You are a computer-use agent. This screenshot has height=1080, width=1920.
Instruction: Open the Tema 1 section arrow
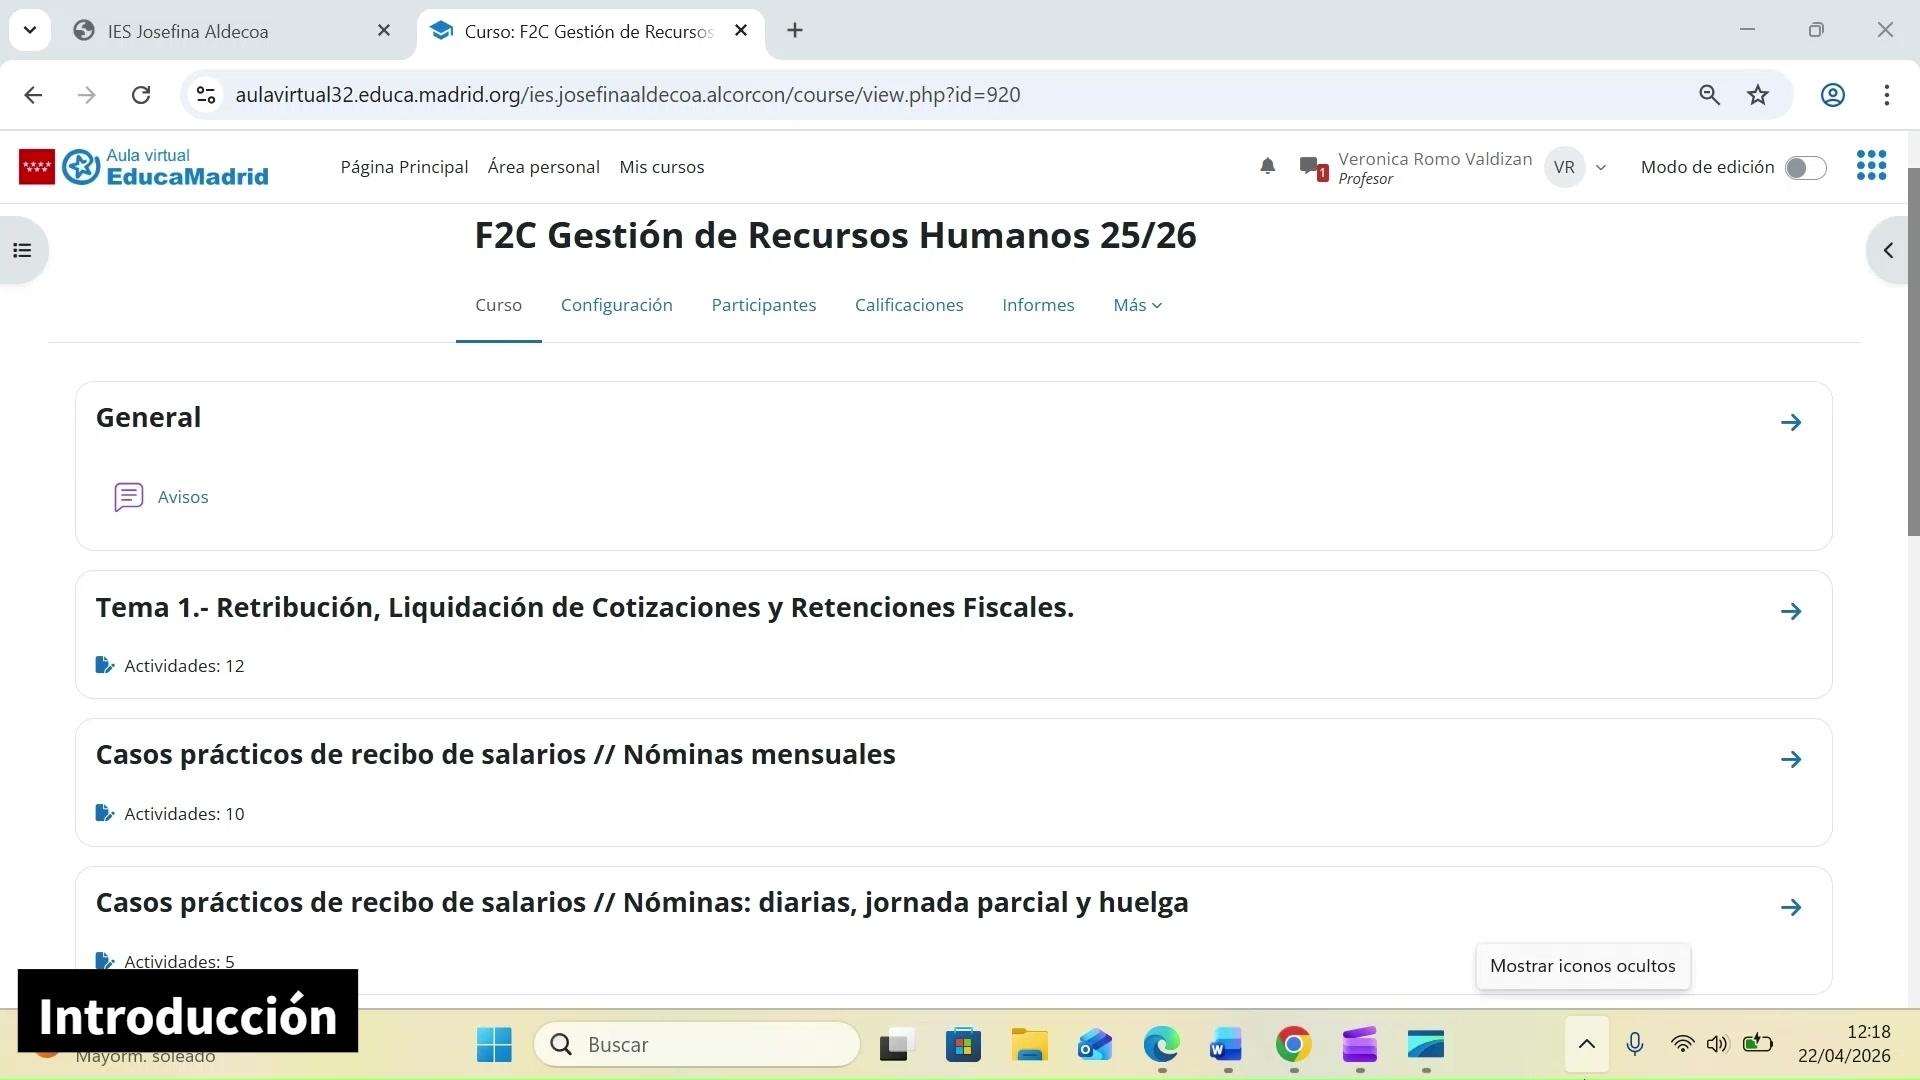[x=1791, y=611]
